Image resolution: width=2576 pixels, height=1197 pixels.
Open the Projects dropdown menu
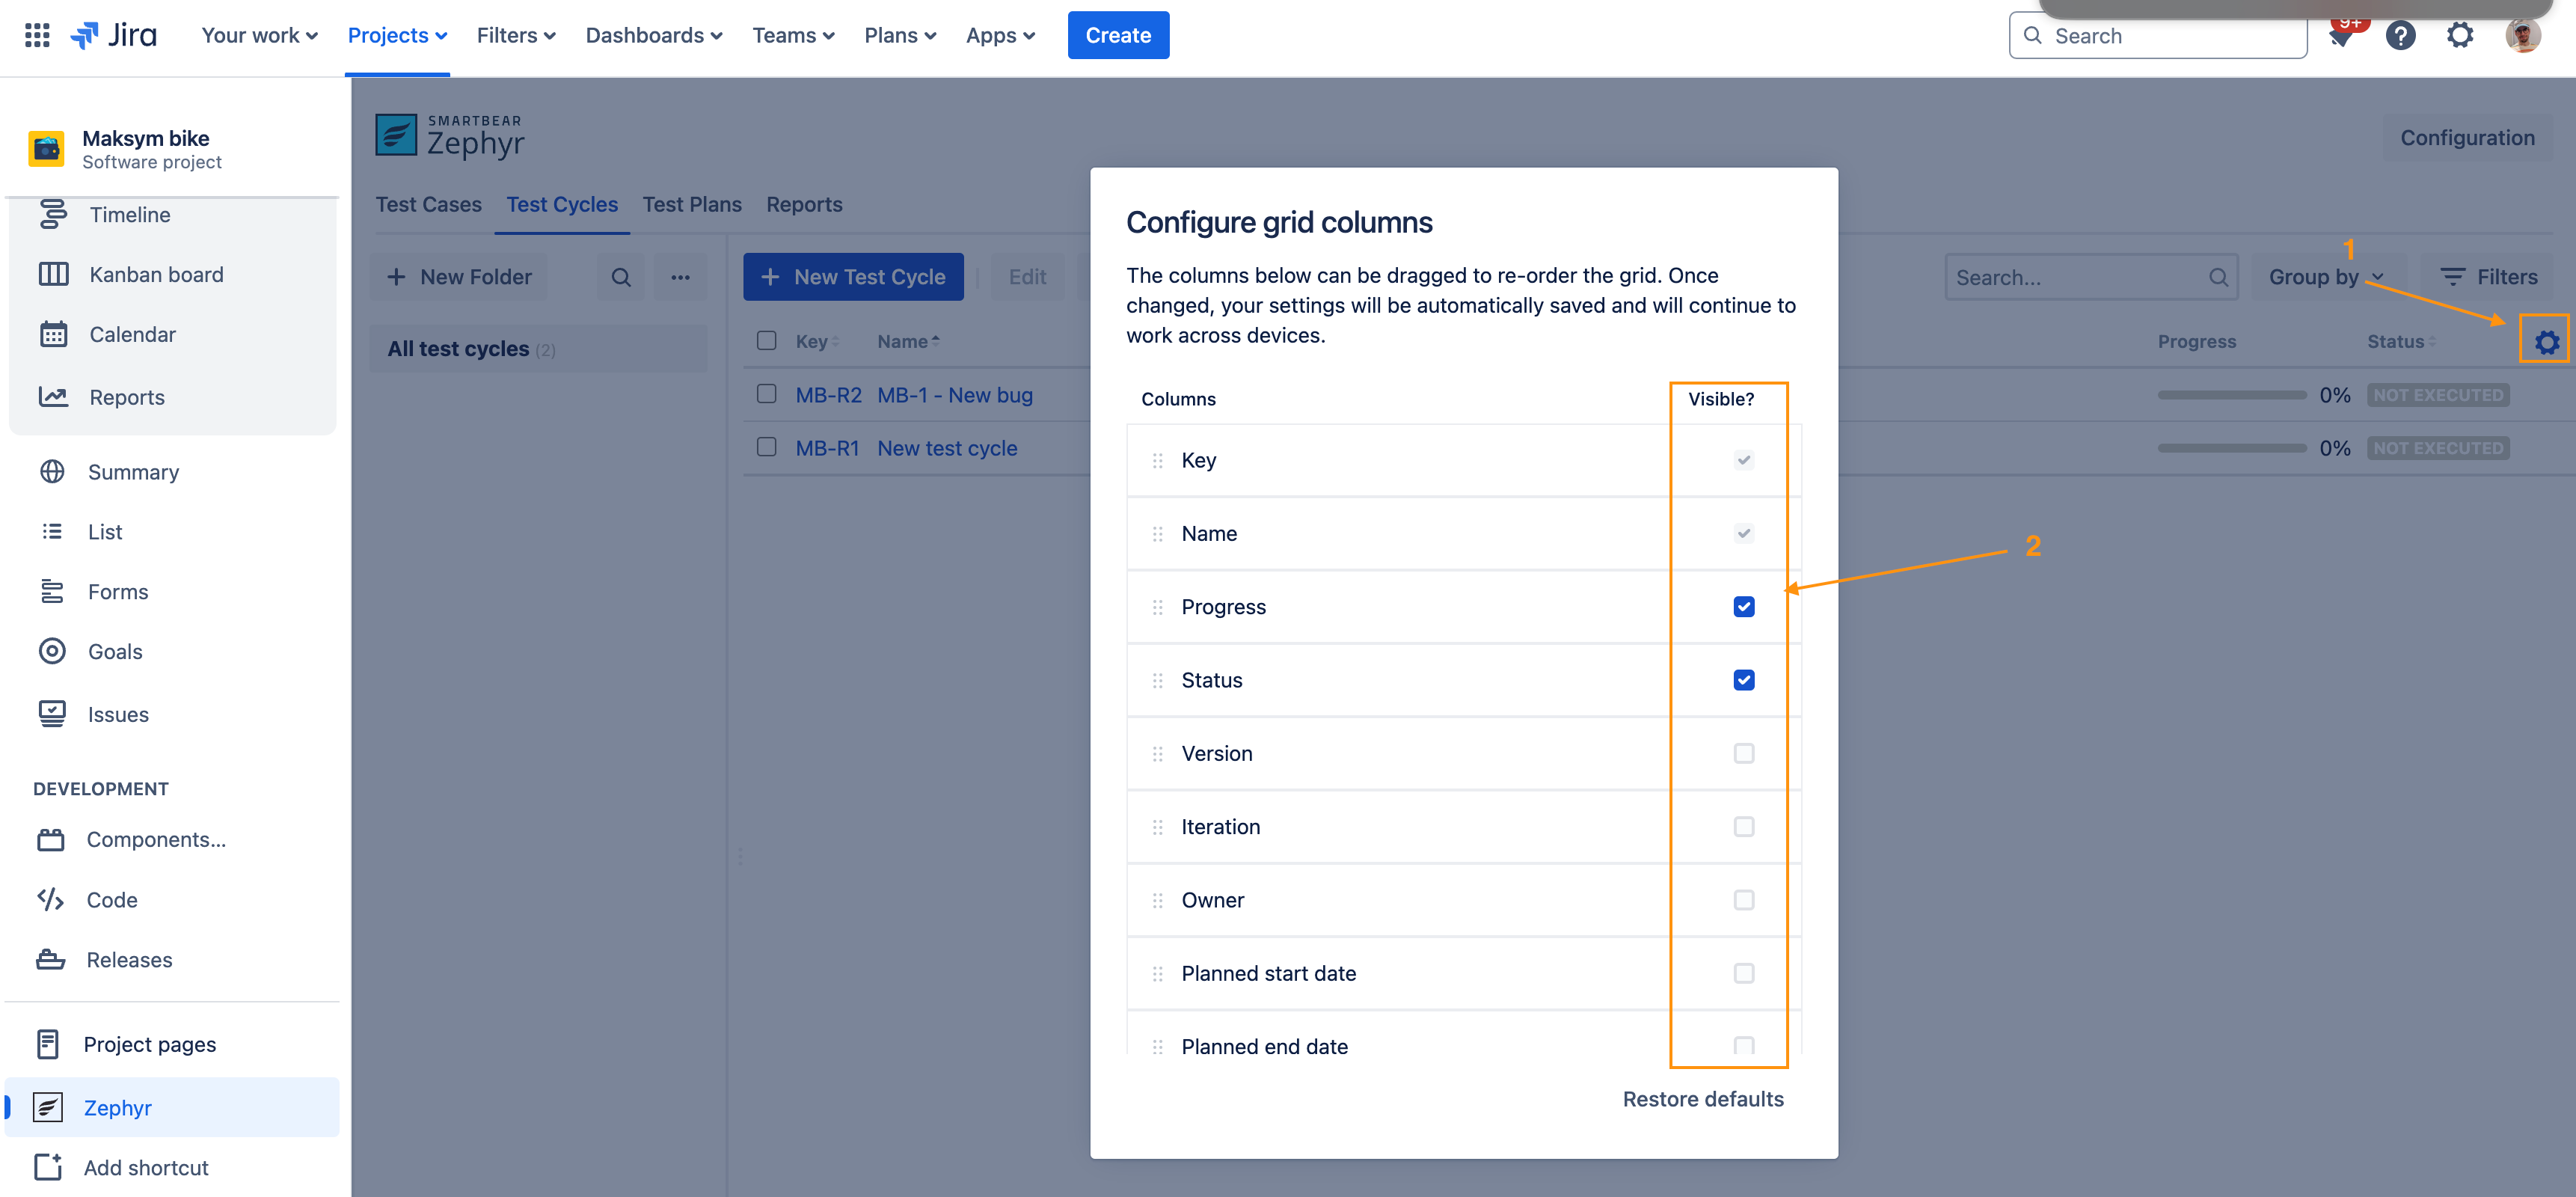397,35
